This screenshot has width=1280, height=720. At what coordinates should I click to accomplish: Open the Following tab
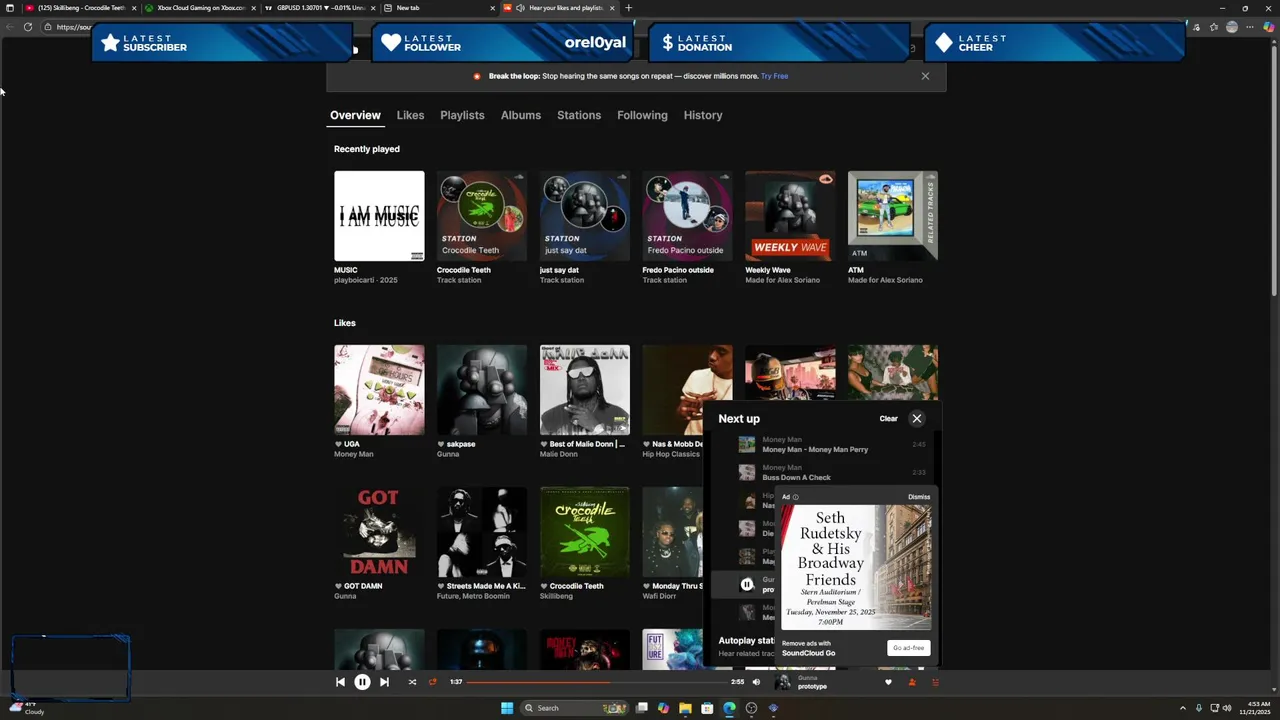click(642, 115)
